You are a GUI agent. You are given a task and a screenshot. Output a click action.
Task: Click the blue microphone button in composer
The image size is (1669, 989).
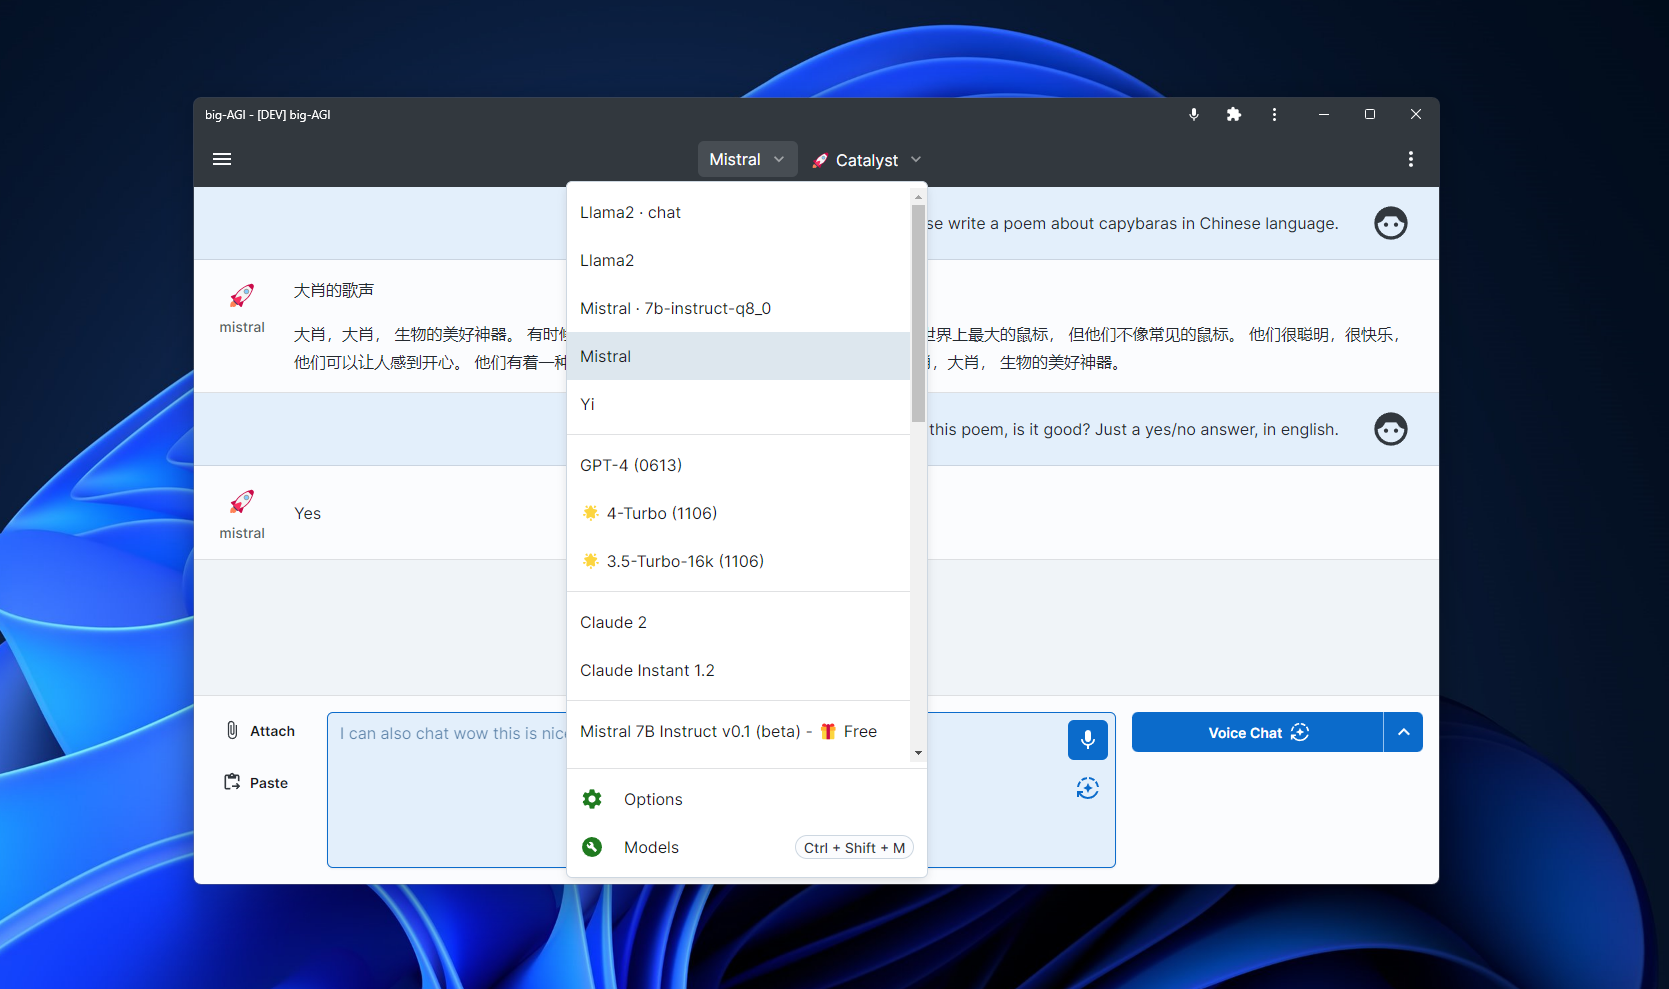pyautogui.click(x=1087, y=740)
